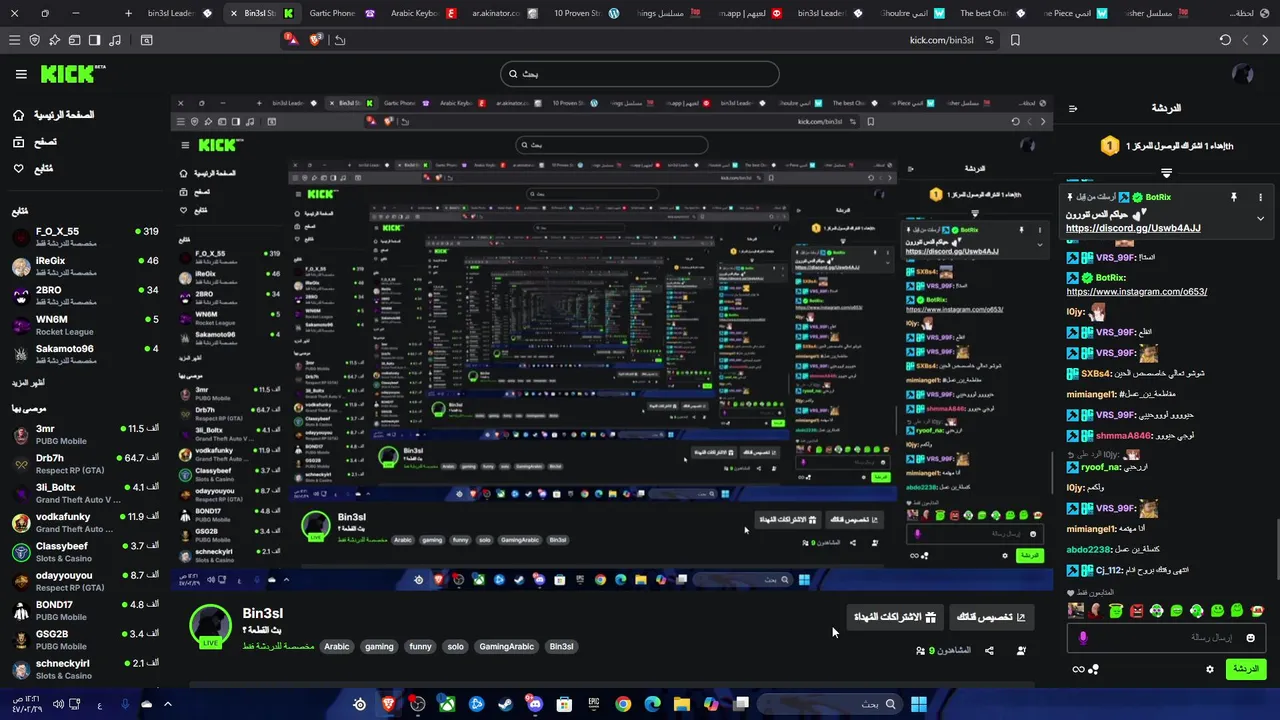This screenshot has height=720, width=1280.
Task: Click the send message input field
Action: [x=1167, y=637]
